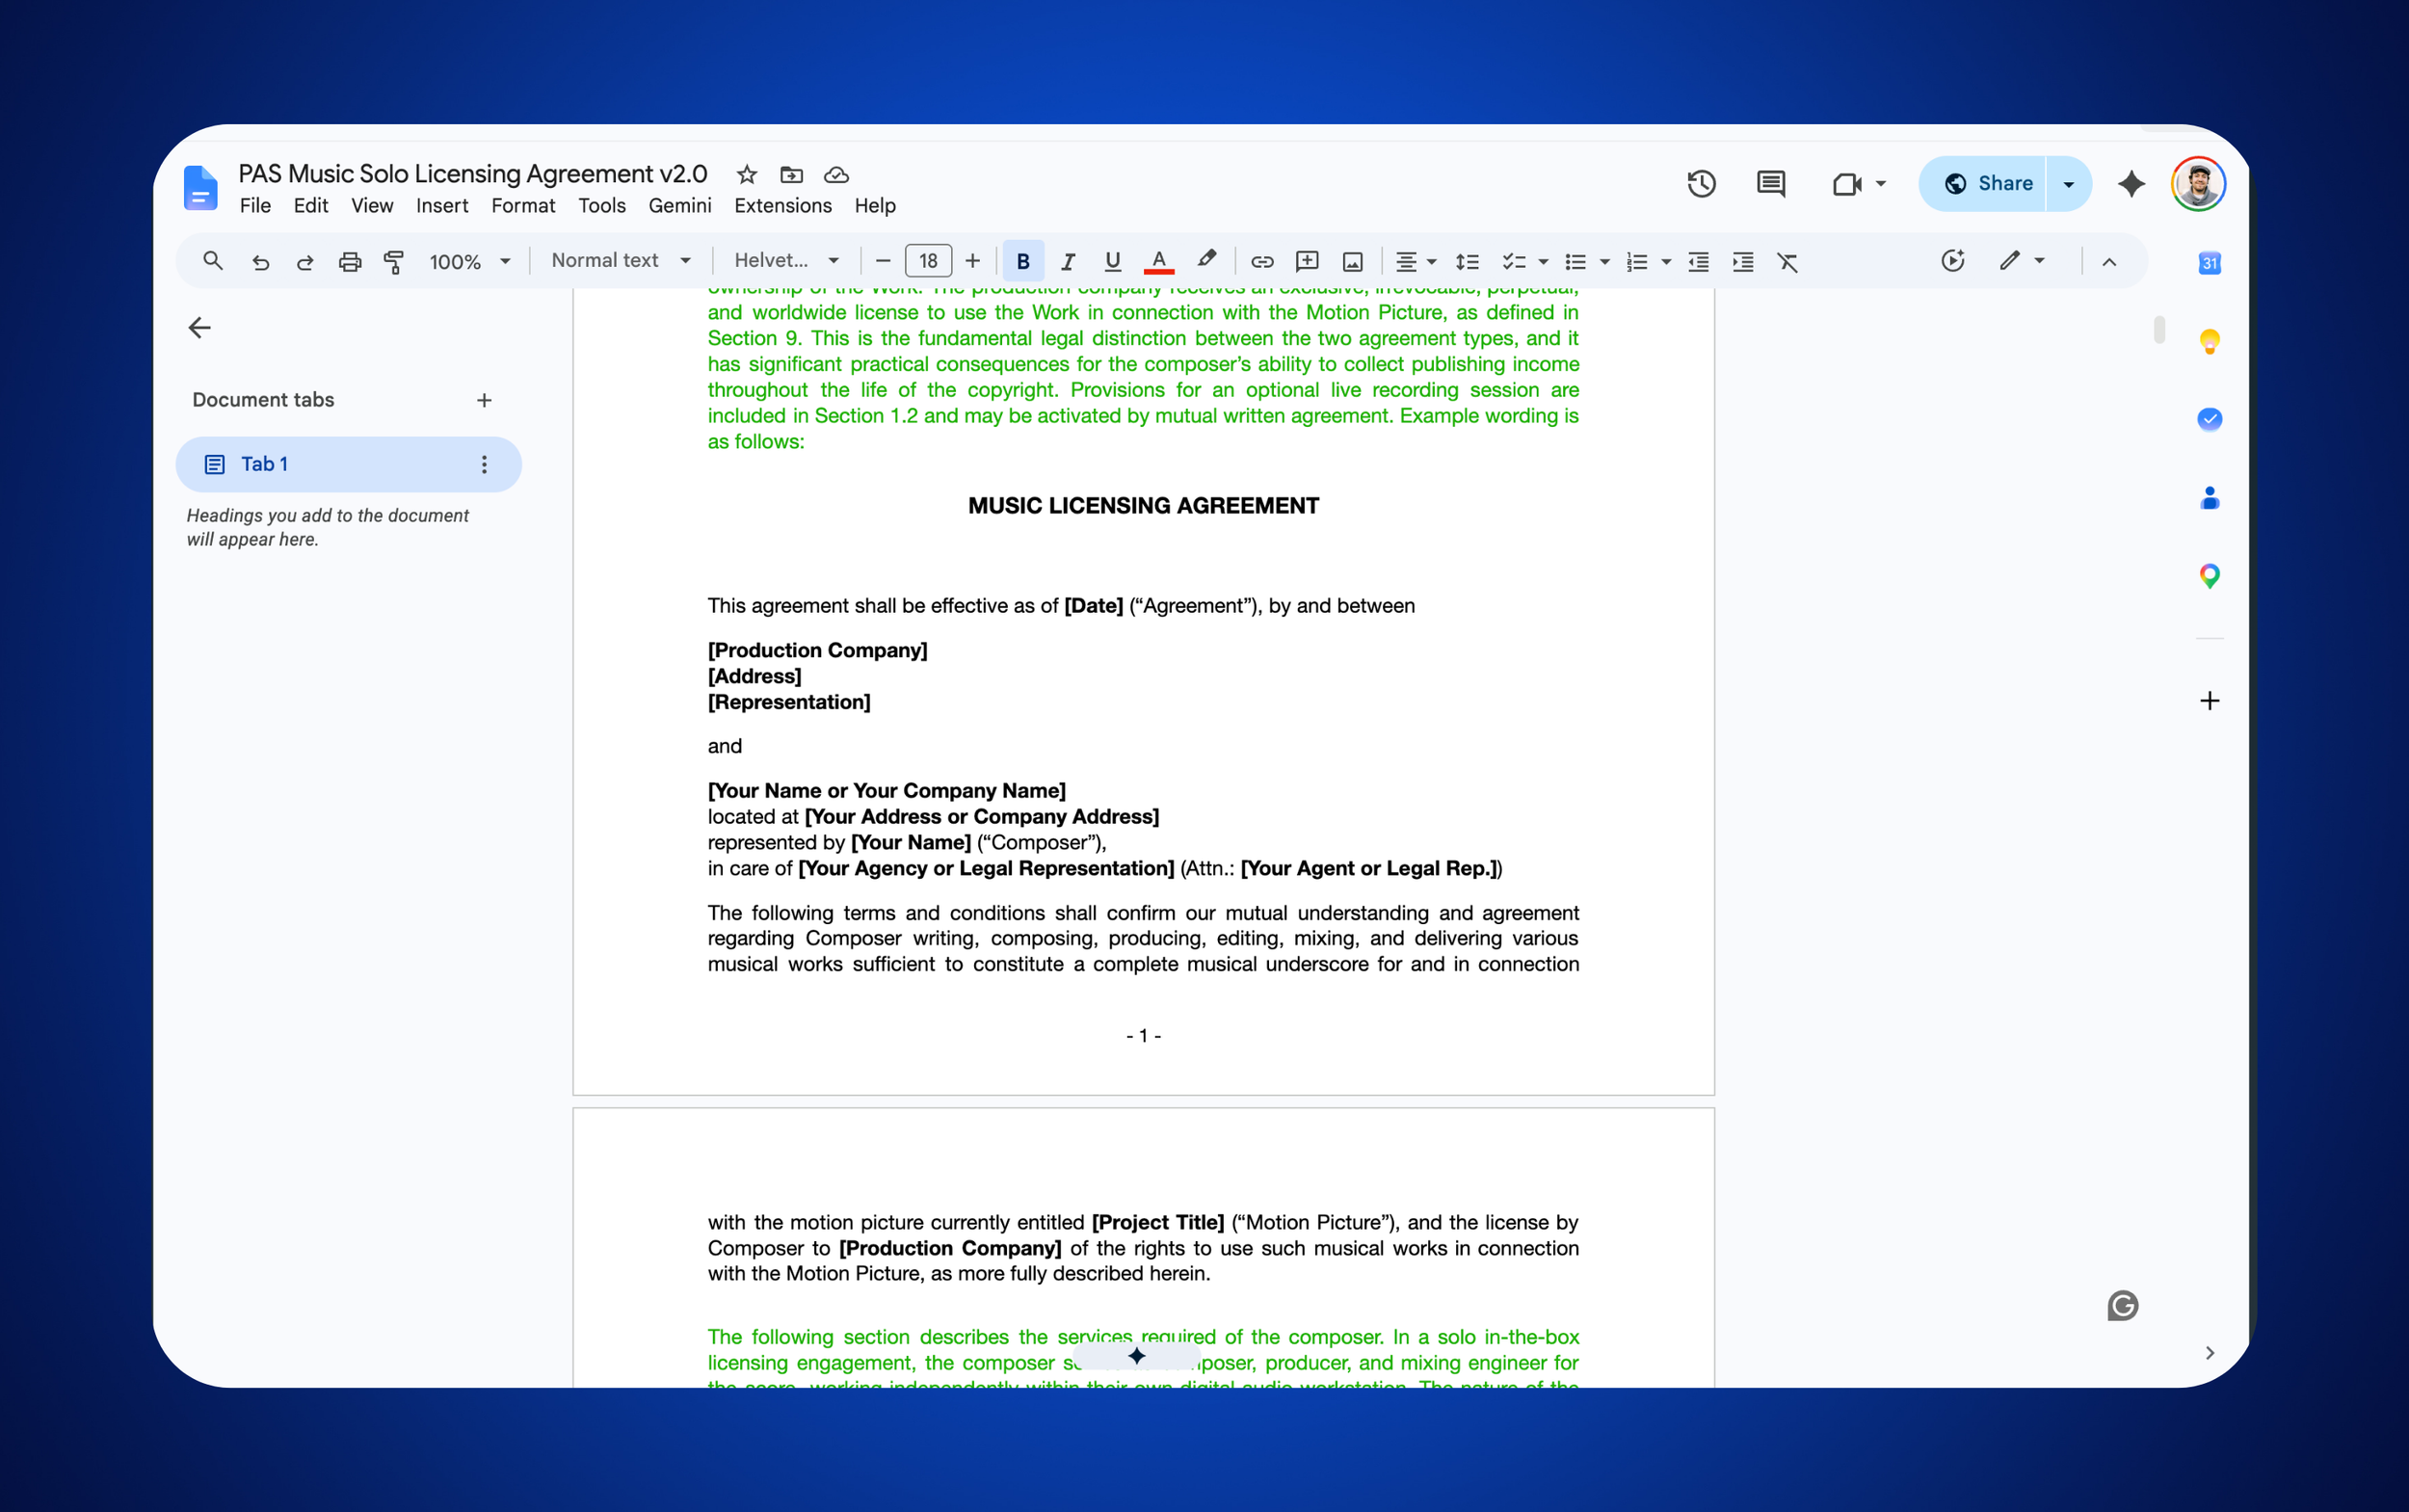
Task: Open the checklist options dropdown arrow
Action: click(x=1543, y=262)
